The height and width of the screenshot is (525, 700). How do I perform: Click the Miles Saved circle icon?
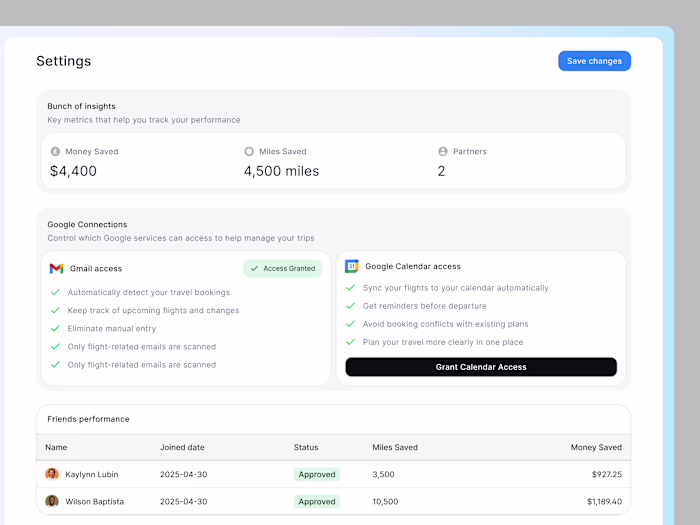click(249, 151)
